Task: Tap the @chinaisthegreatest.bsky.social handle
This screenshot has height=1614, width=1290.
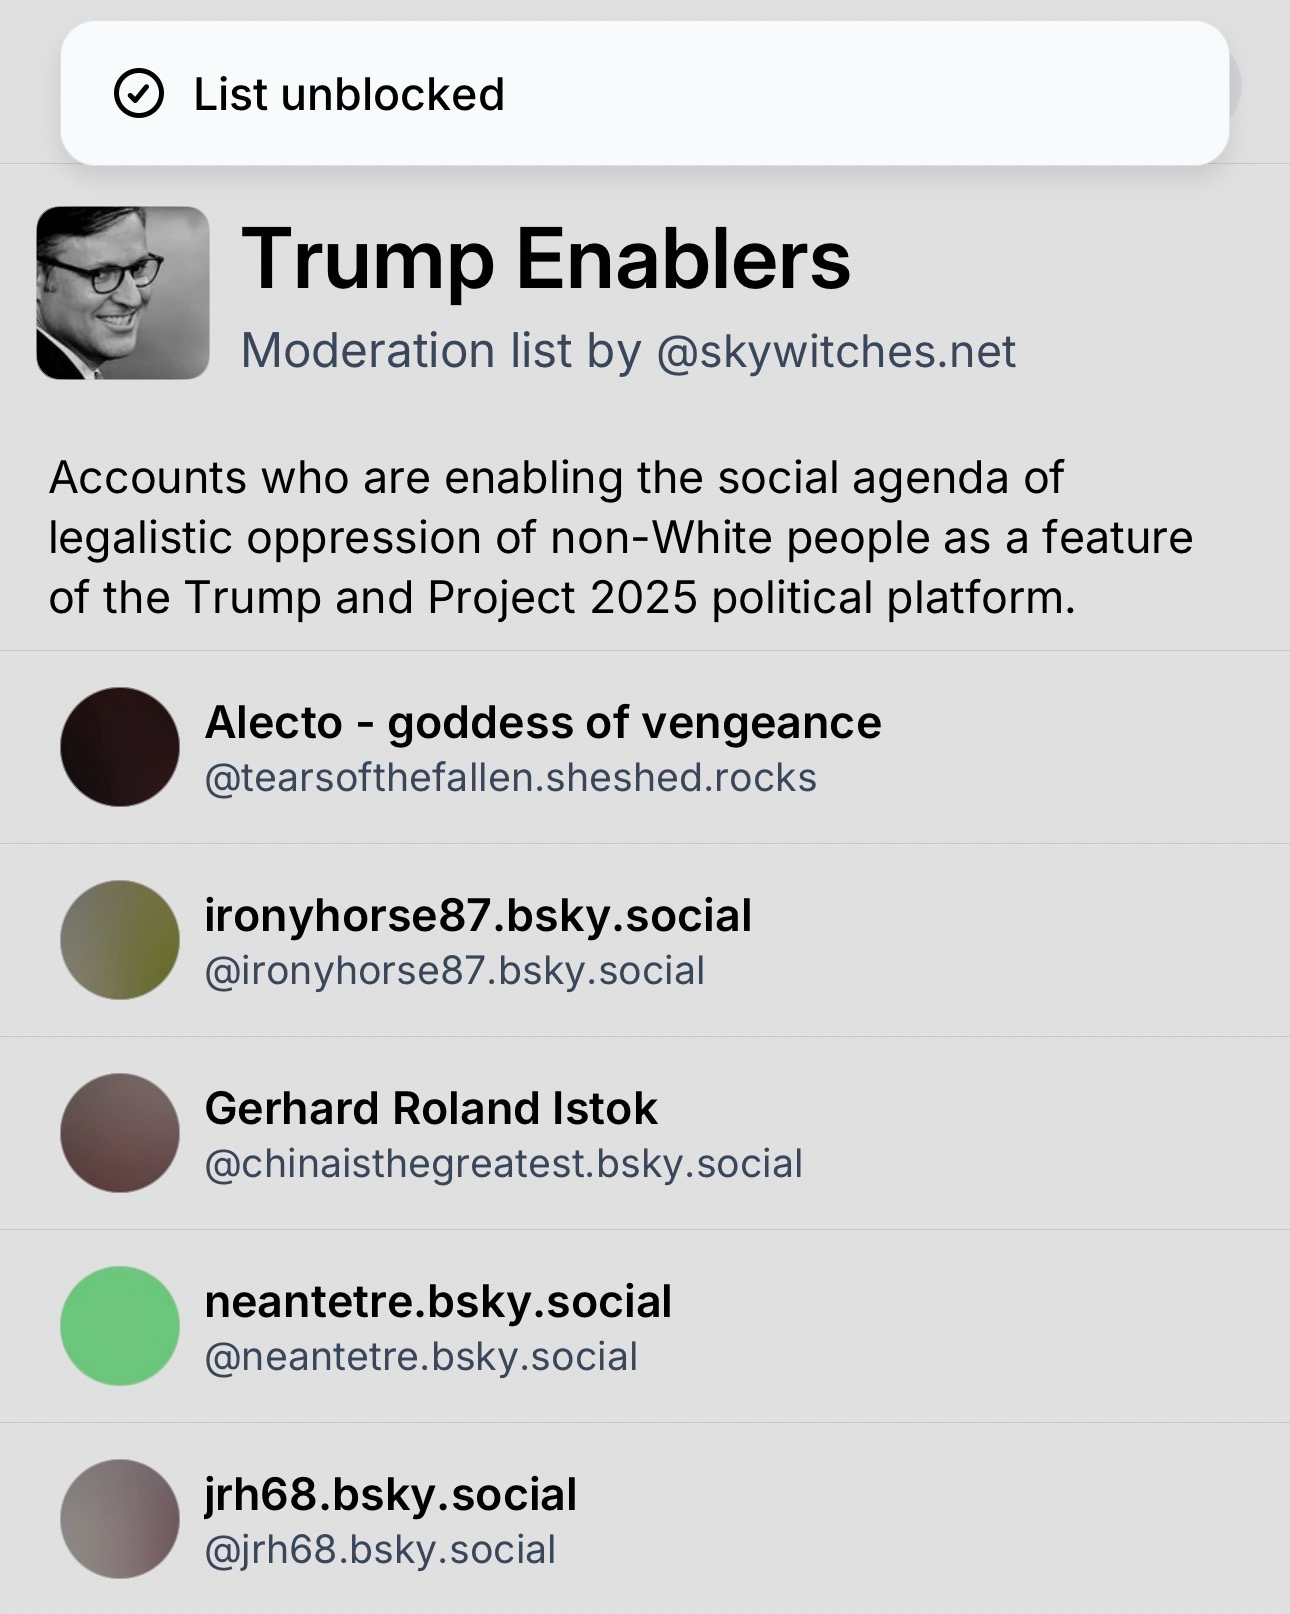Action: click(x=503, y=1164)
